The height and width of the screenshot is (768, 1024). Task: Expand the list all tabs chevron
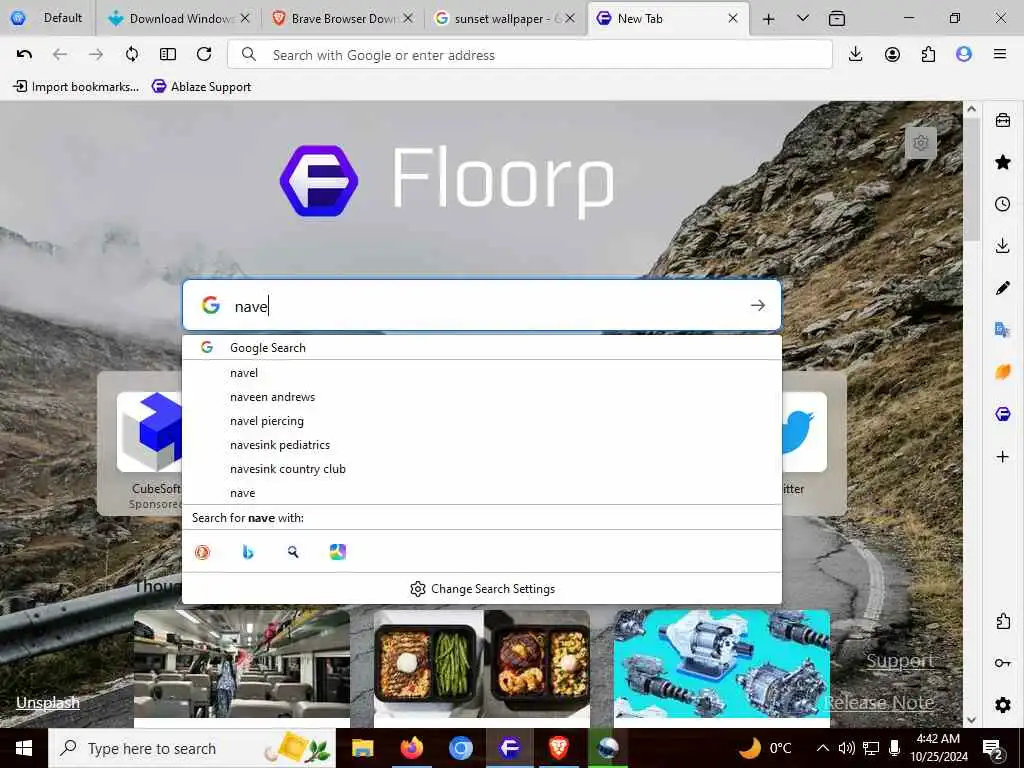[x=803, y=18]
